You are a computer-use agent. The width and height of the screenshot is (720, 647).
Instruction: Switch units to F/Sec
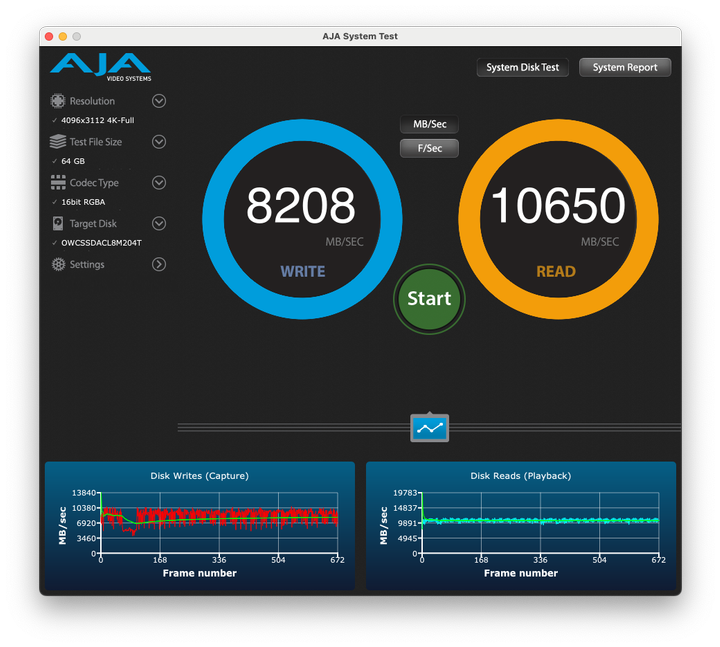[x=429, y=148]
